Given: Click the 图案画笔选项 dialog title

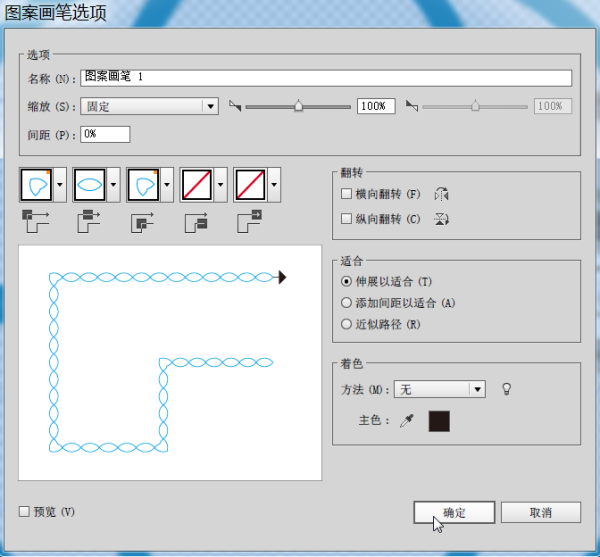Looking at the screenshot, I should [x=56, y=13].
